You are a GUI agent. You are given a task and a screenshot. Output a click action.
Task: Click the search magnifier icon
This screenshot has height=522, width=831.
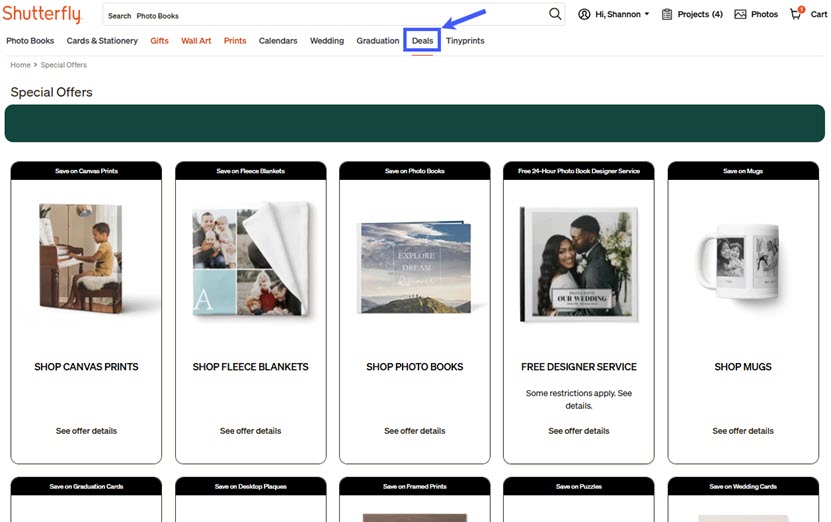click(x=554, y=14)
